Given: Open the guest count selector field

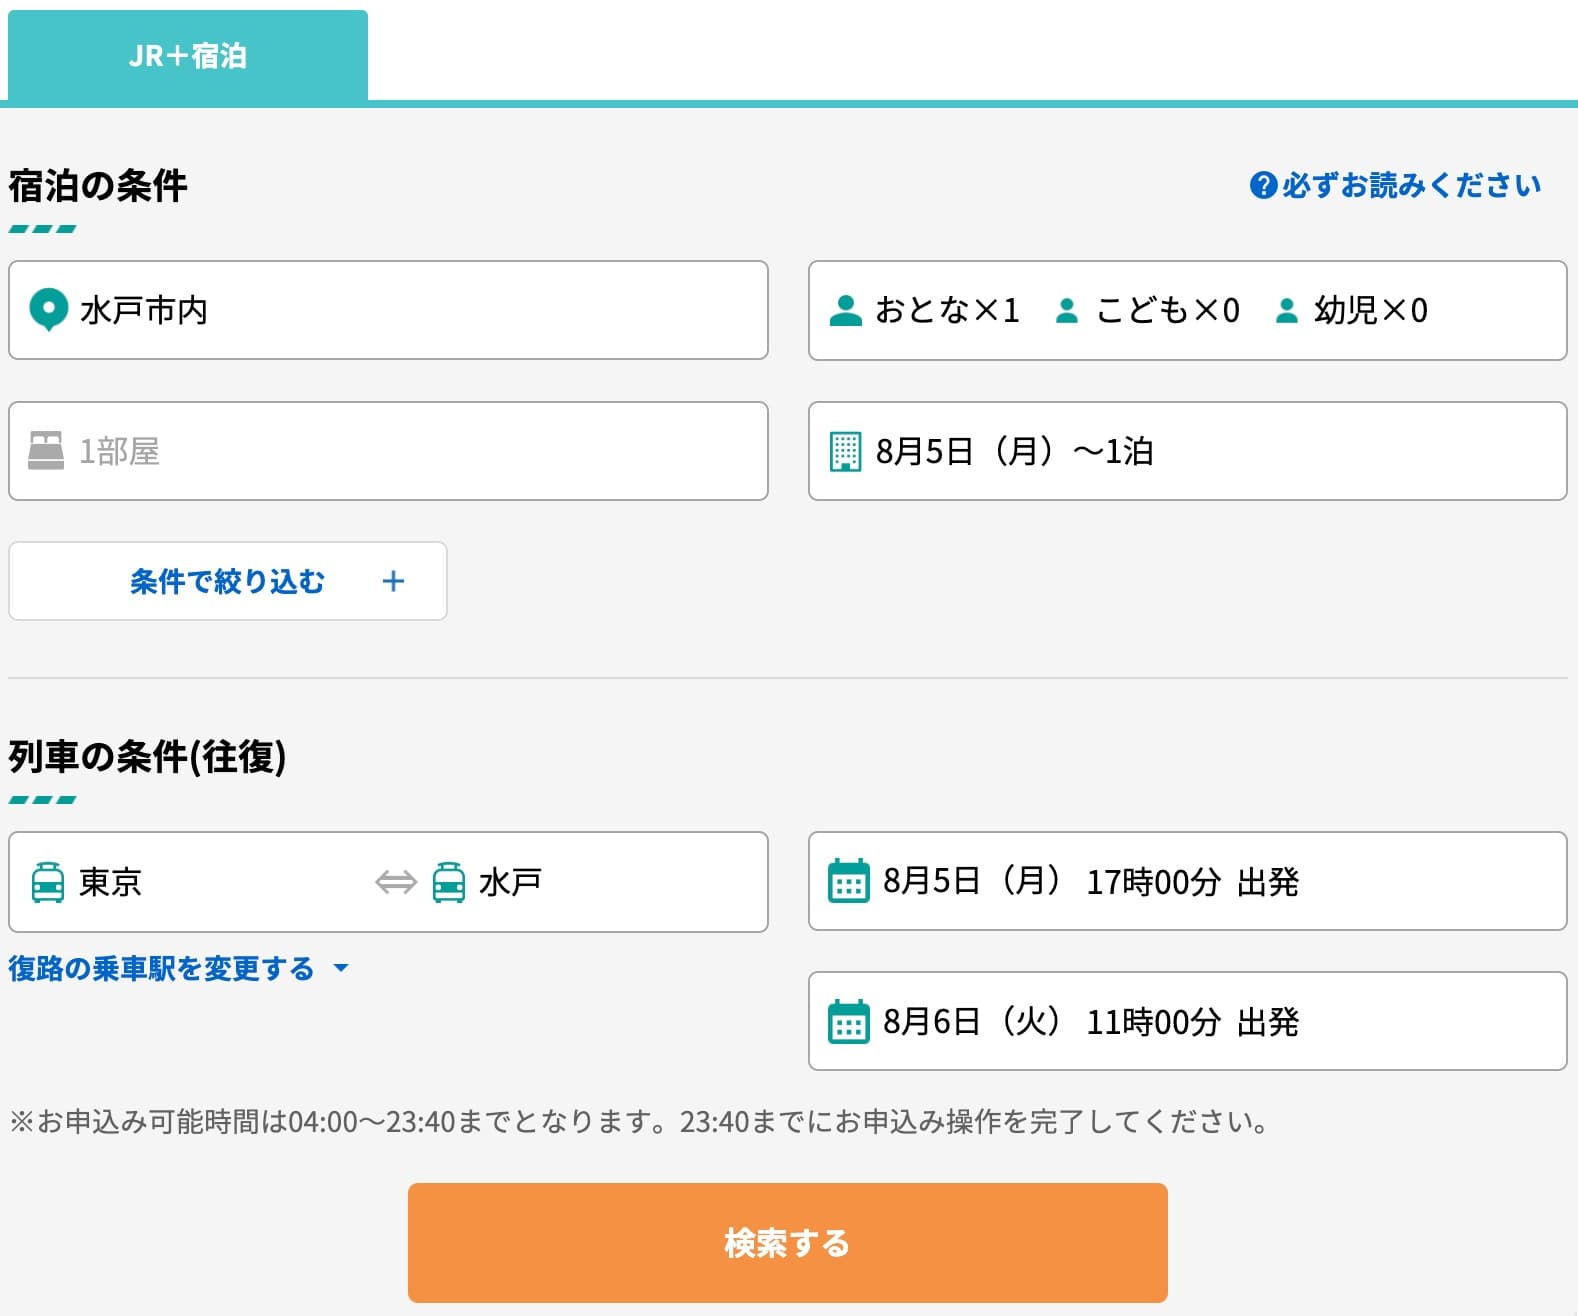Looking at the screenshot, I should tap(1187, 310).
